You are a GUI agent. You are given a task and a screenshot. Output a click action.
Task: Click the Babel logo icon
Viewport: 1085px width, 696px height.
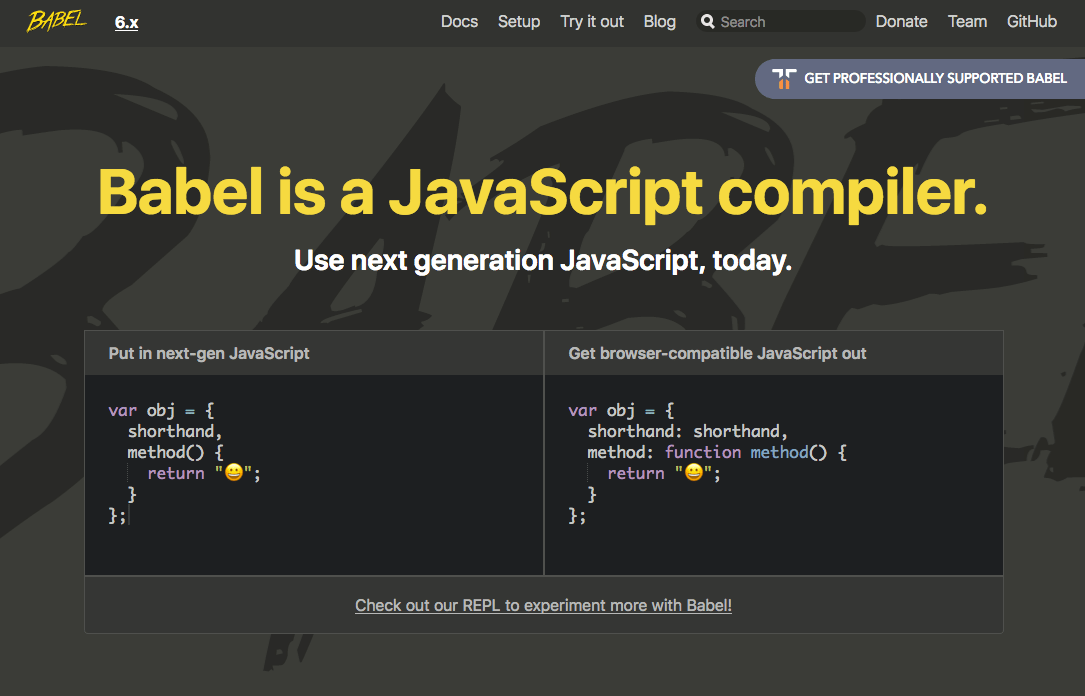pyautogui.click(x=56, y=21)
